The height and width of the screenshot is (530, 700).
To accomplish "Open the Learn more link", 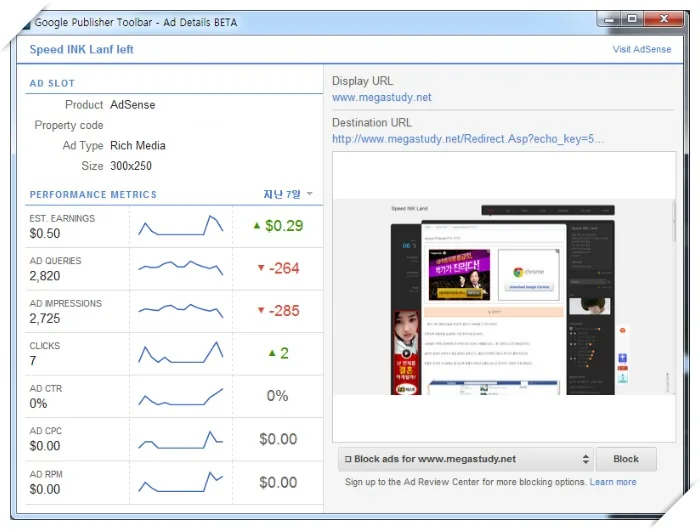I will point(612,482).
